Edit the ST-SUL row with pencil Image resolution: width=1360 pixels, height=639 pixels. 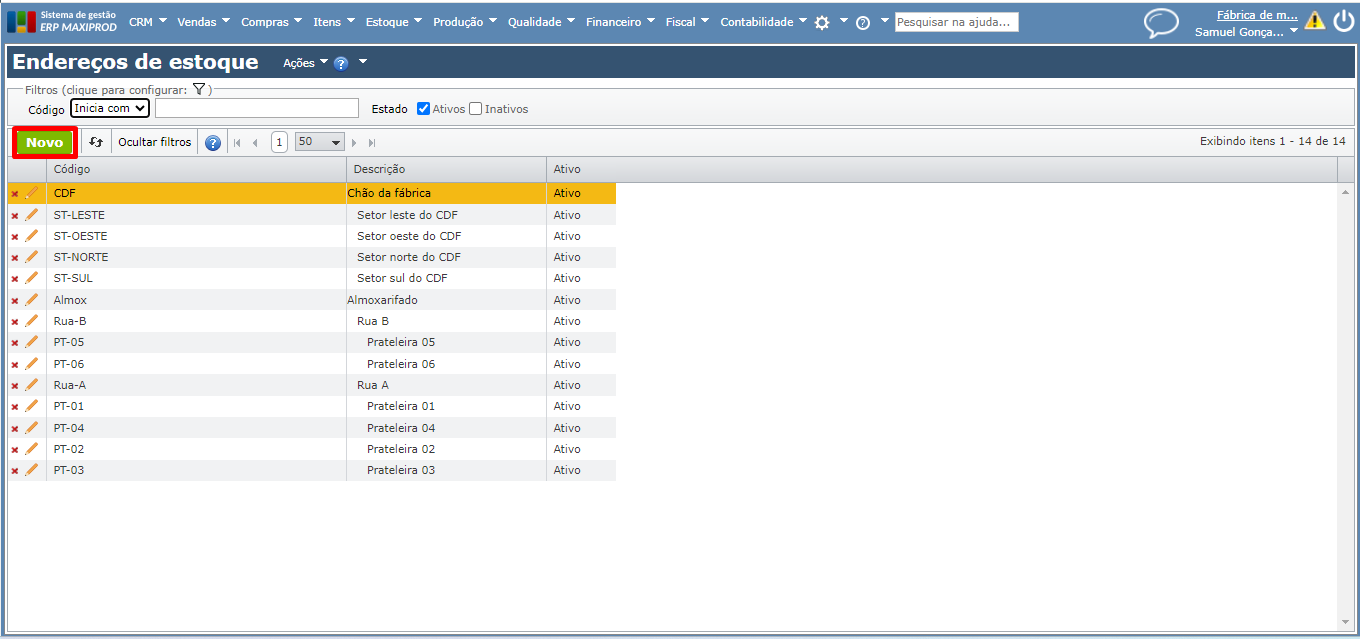[x=32, y=278]
